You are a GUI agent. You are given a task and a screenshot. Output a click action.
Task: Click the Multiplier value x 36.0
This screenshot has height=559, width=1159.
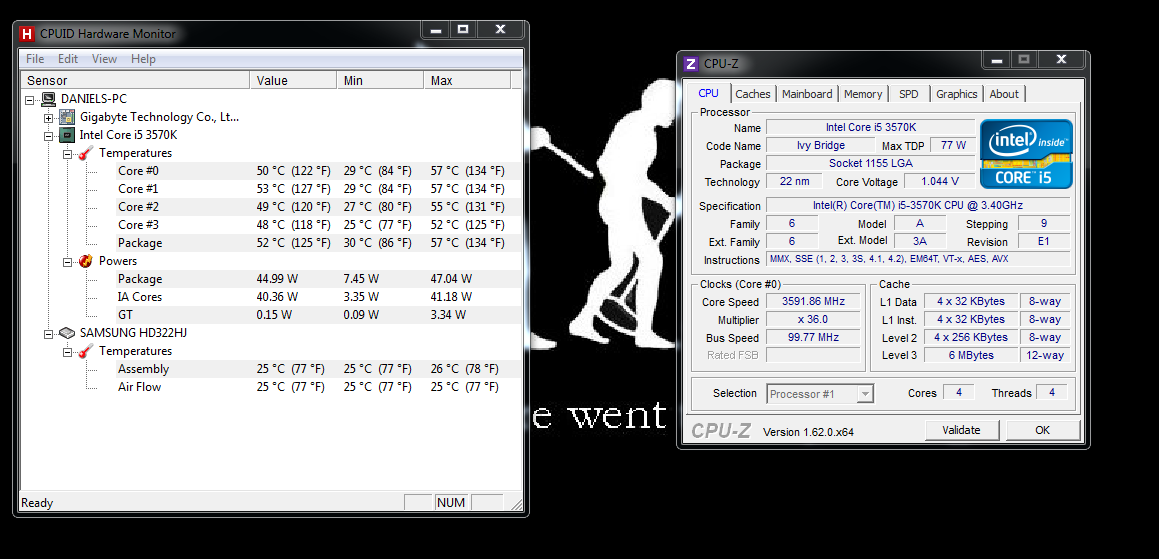click(815, 319)
